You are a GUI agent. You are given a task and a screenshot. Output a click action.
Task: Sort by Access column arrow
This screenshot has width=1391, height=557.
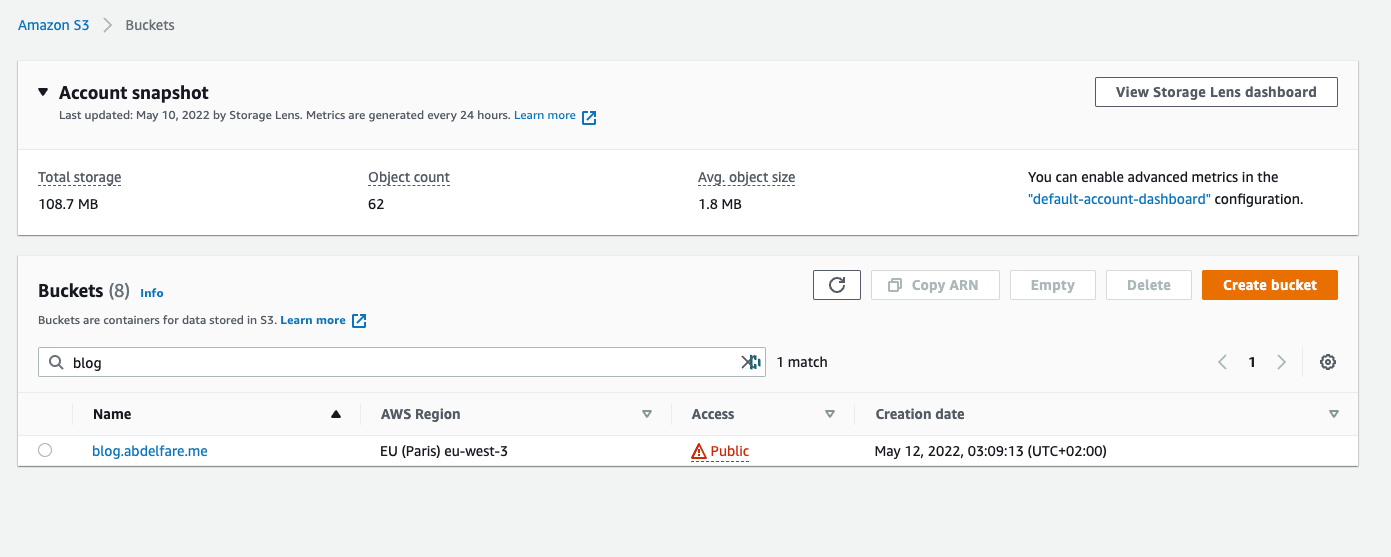pyautogui.click(x=829, y=414)
